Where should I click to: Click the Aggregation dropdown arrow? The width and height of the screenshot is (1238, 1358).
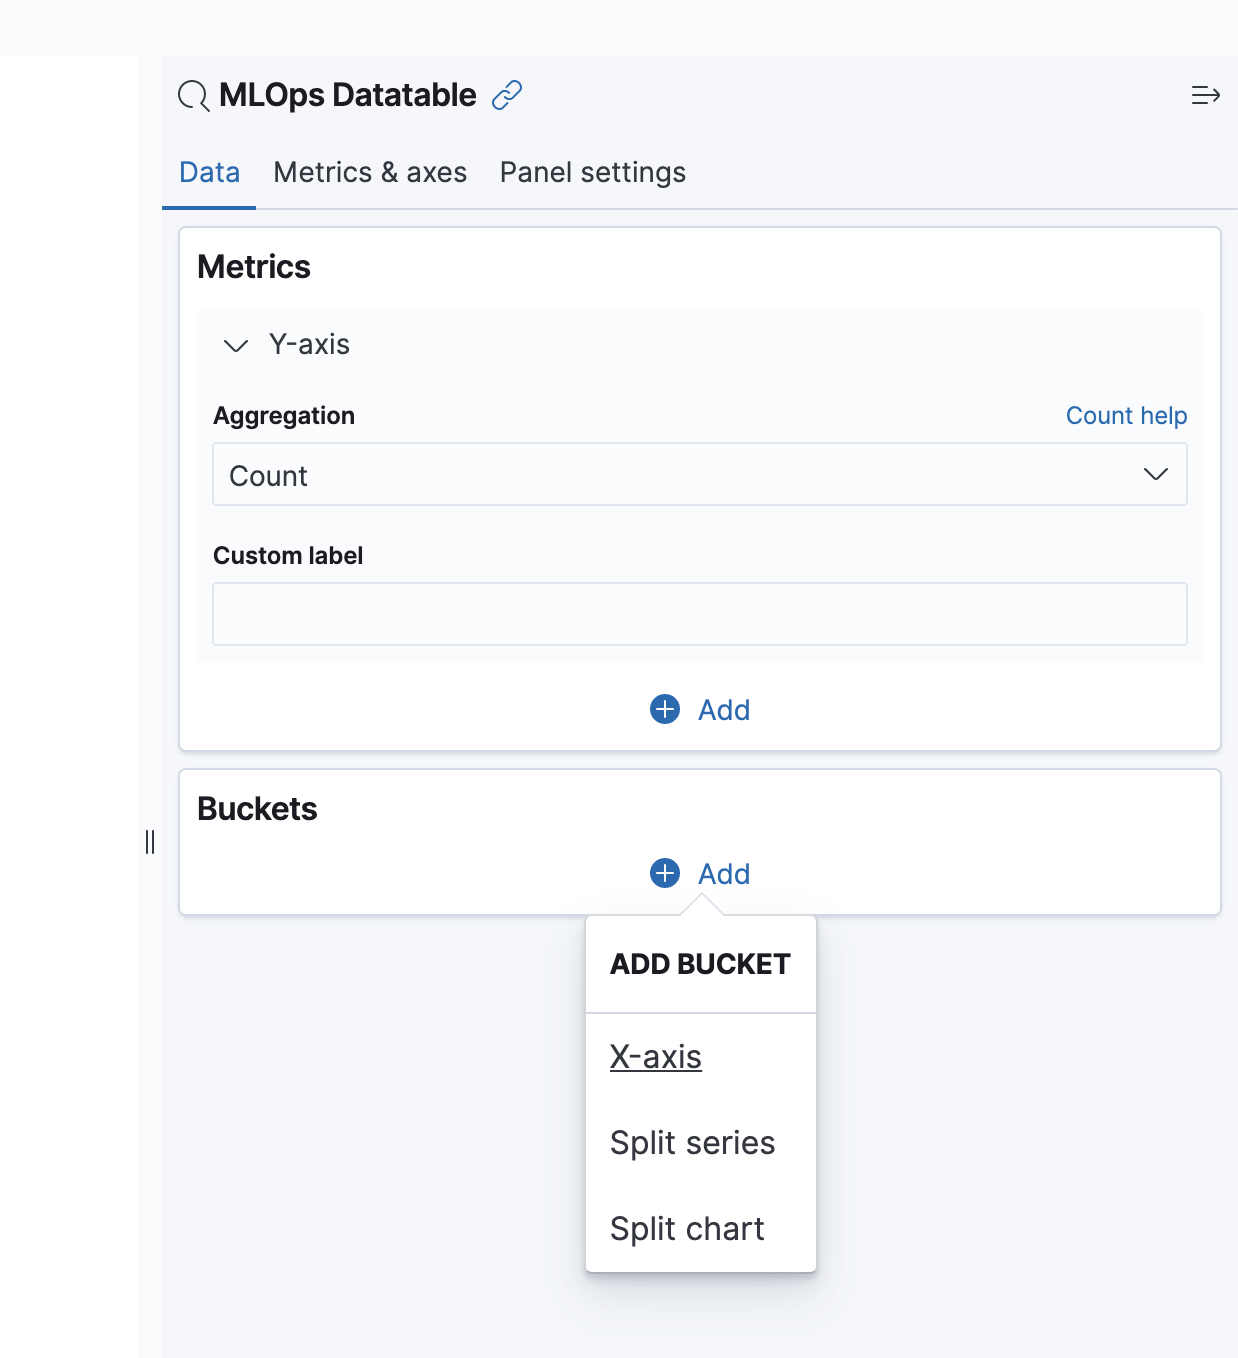1155,475
